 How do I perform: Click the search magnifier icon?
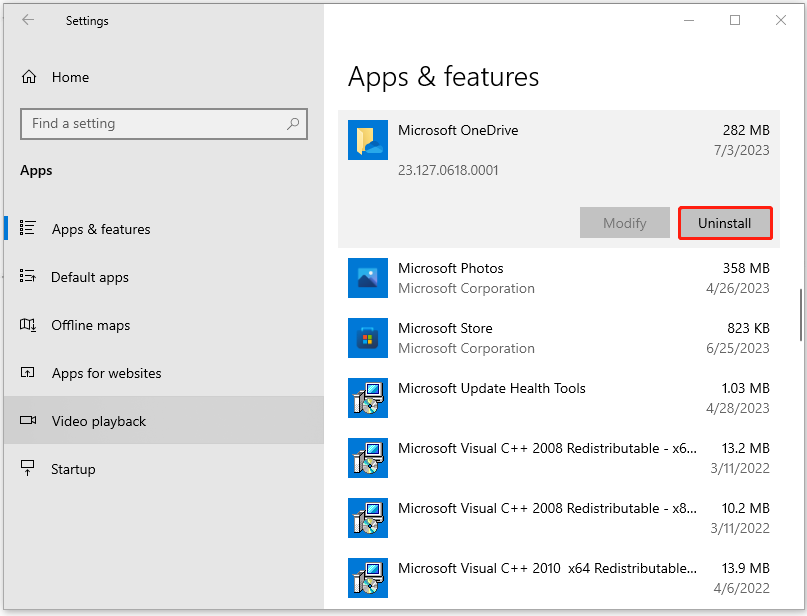293,124
